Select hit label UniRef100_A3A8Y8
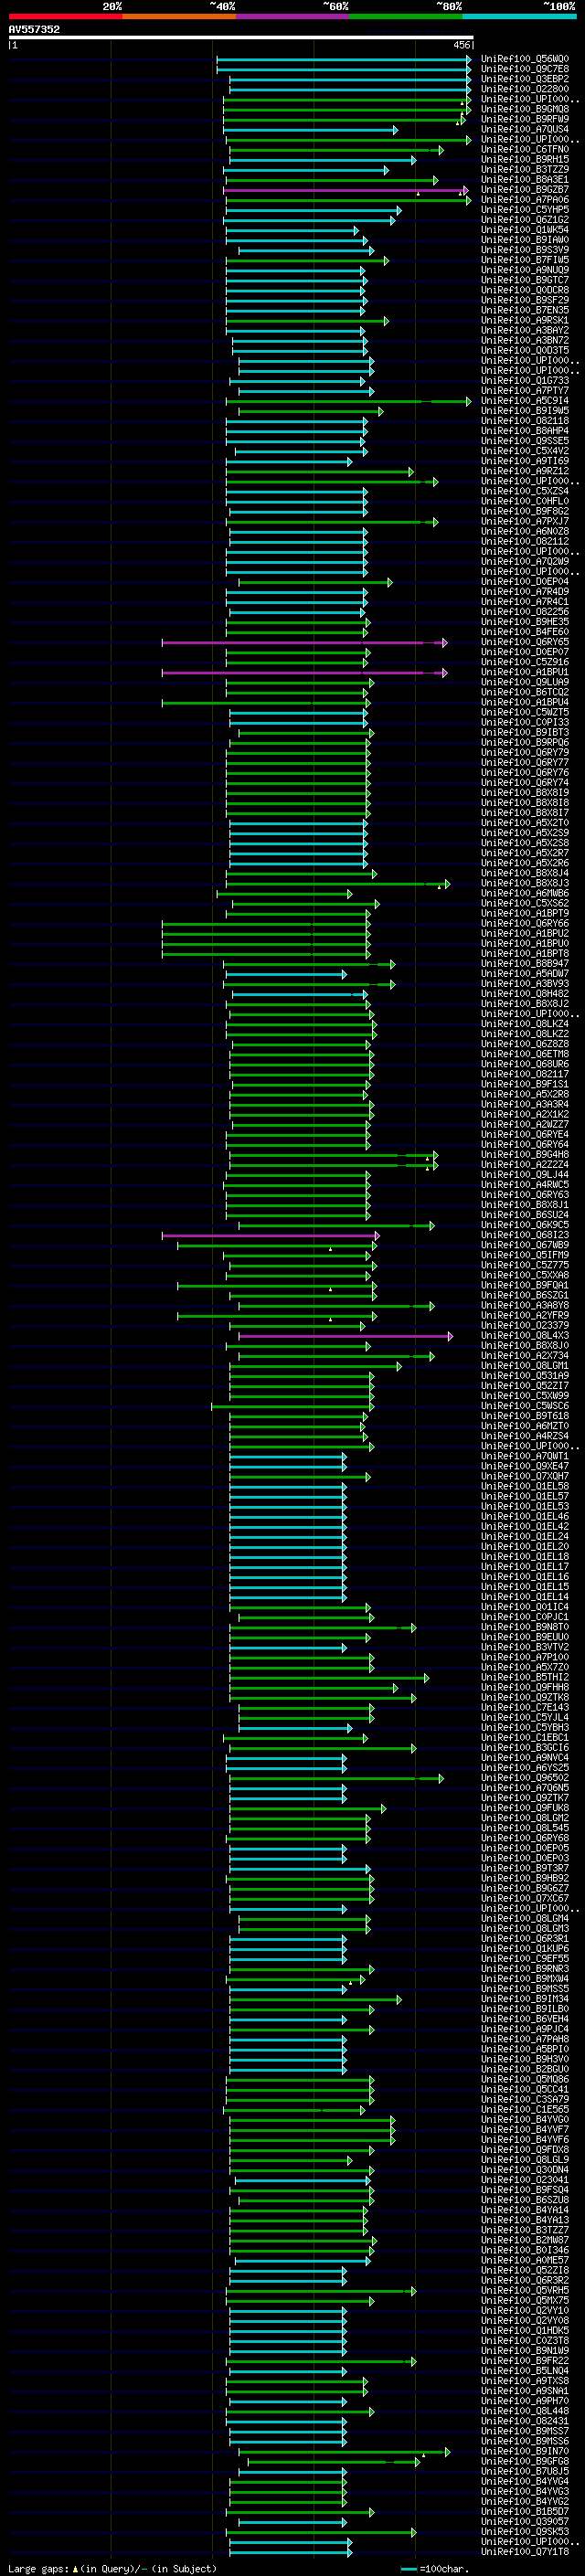This screenshot has width=585, height=2576. [525, 1306]
